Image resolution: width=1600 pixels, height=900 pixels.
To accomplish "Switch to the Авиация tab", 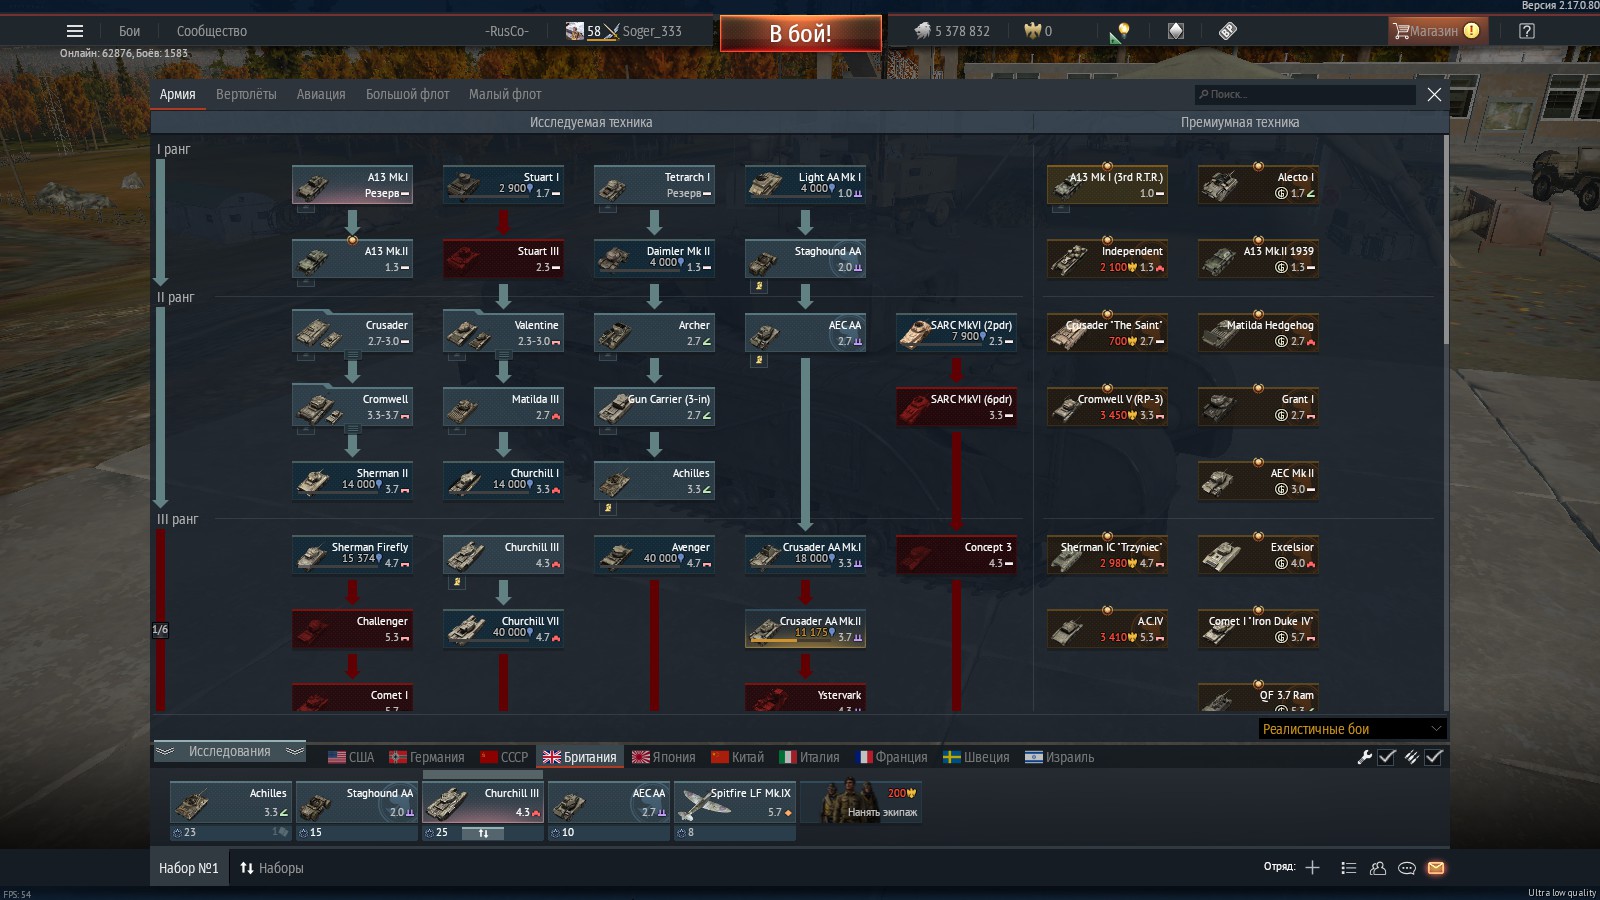I will [321, 94].
